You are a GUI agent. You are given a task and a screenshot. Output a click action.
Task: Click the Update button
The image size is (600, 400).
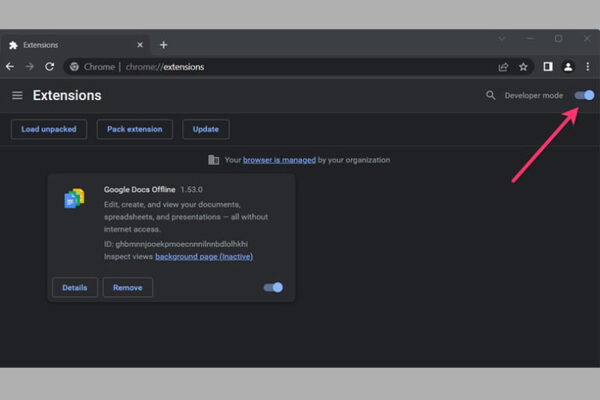coord(206,129)
